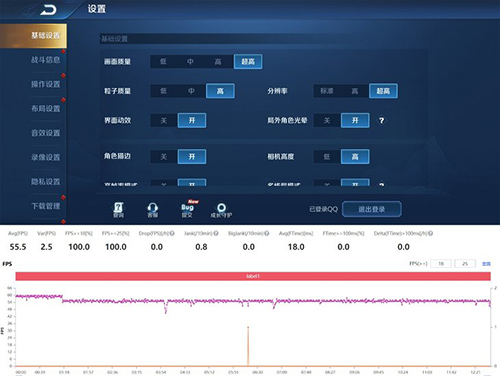
Task: Turn off 界面动效 with the 关 option
Action: (x=164, y=120)
